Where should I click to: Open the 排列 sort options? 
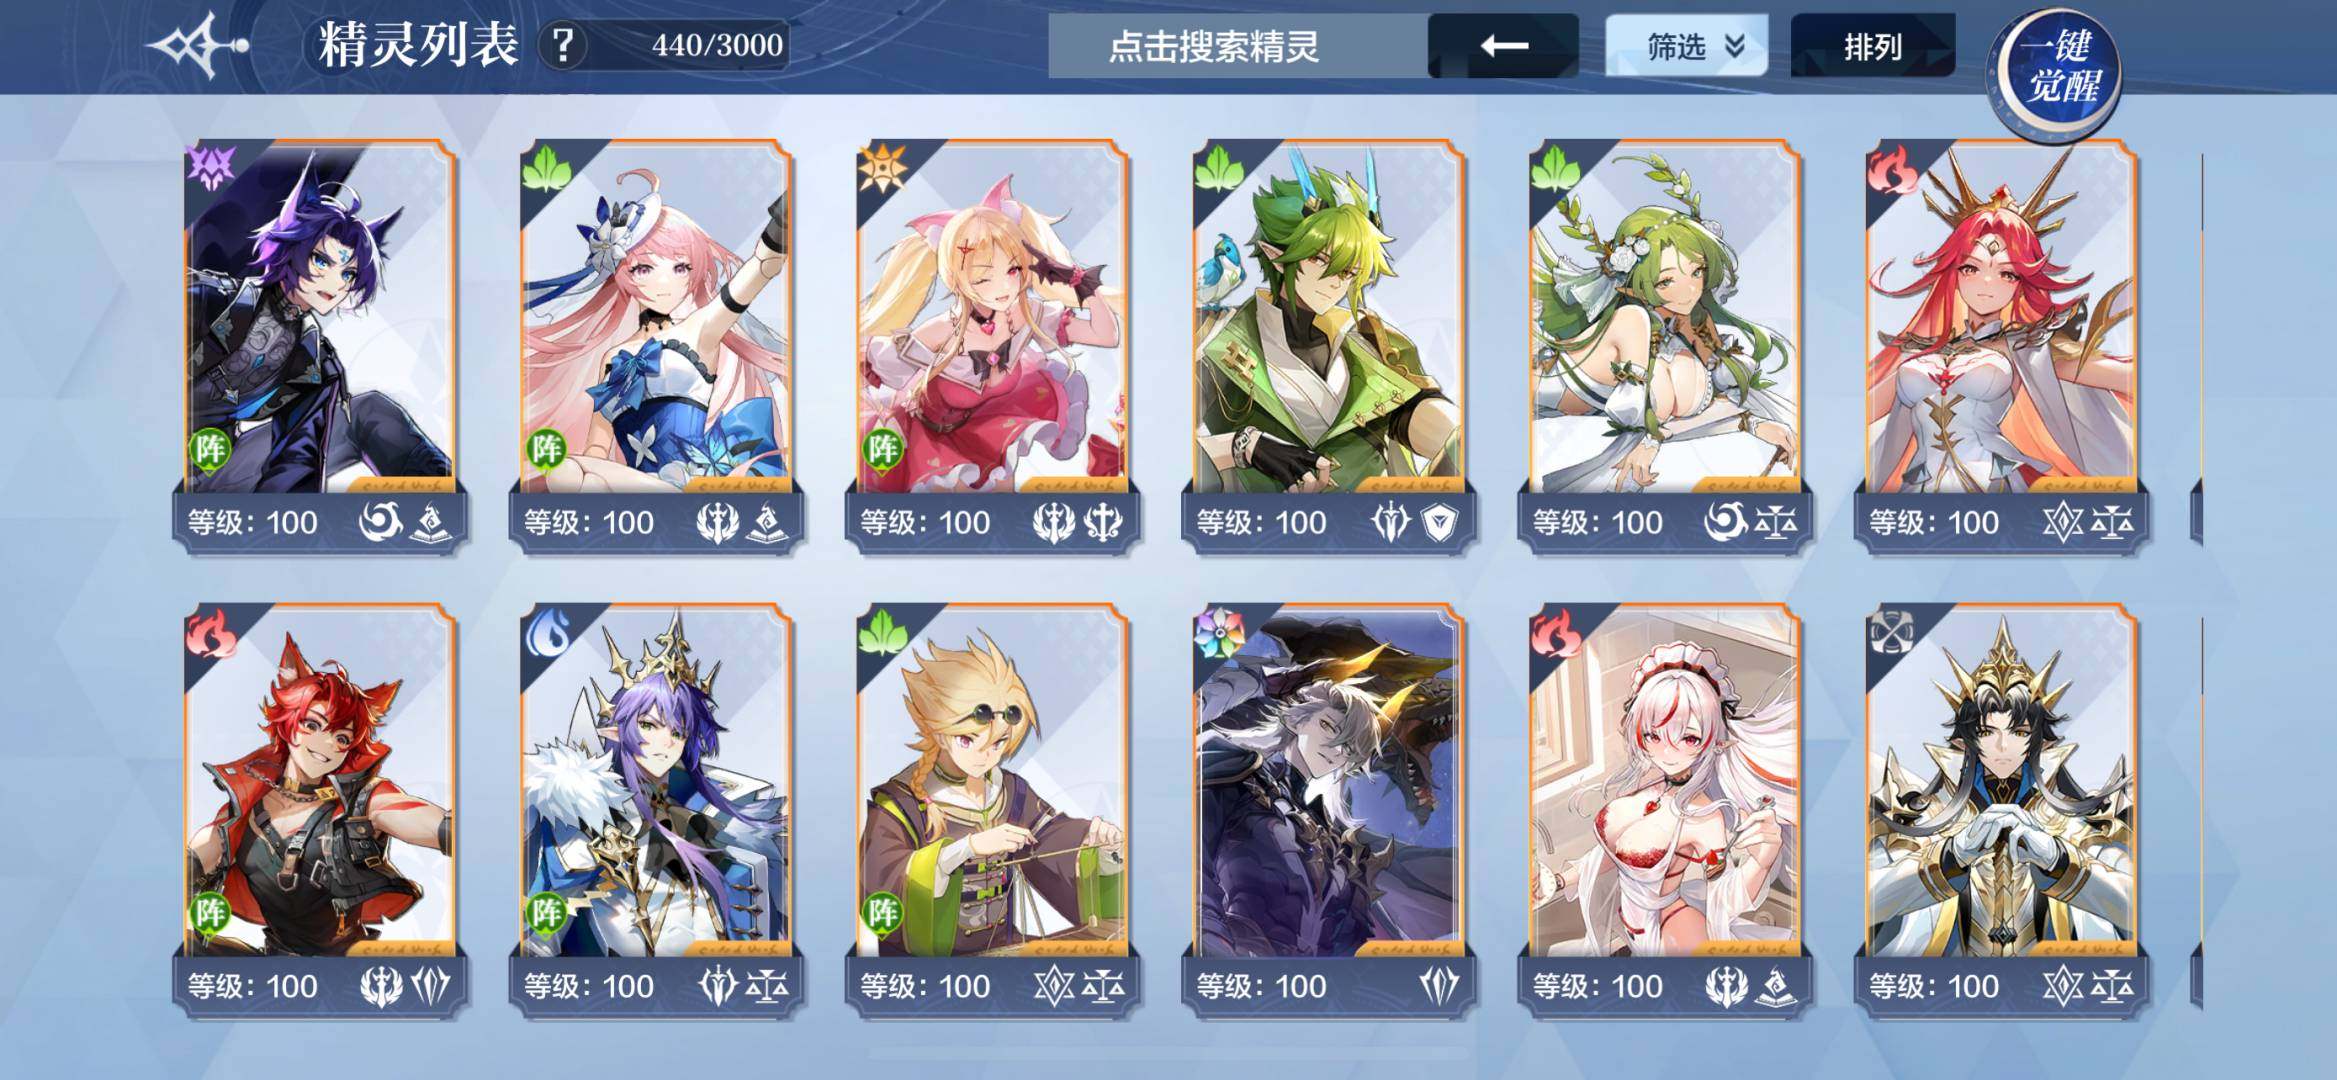tap(1872, 46)
